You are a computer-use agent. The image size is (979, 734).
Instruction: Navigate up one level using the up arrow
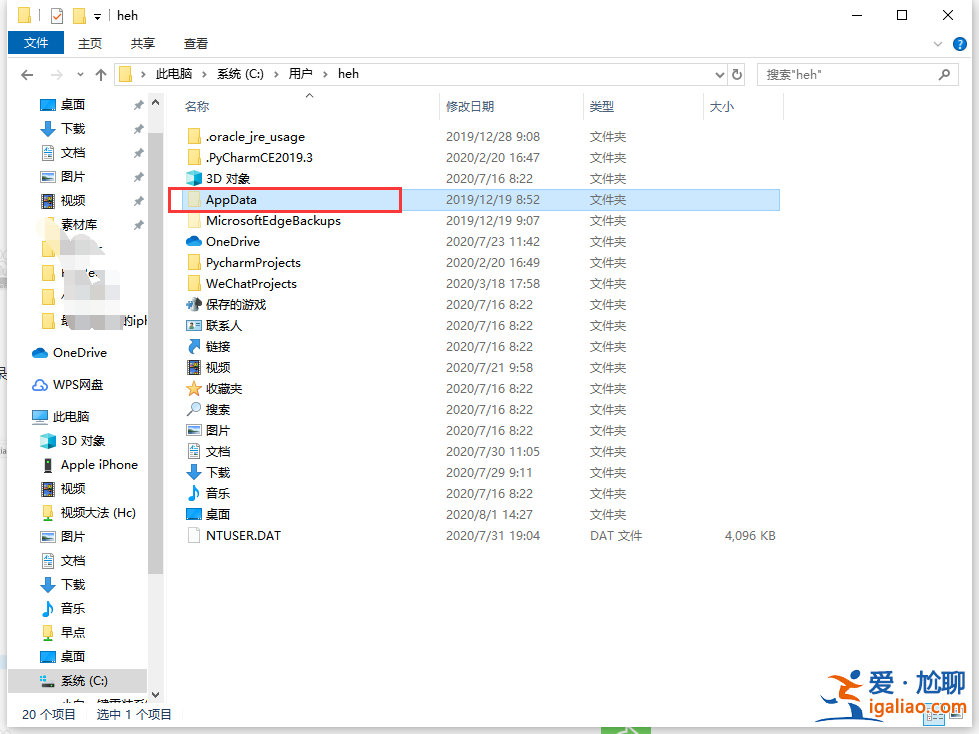point(100,74)
